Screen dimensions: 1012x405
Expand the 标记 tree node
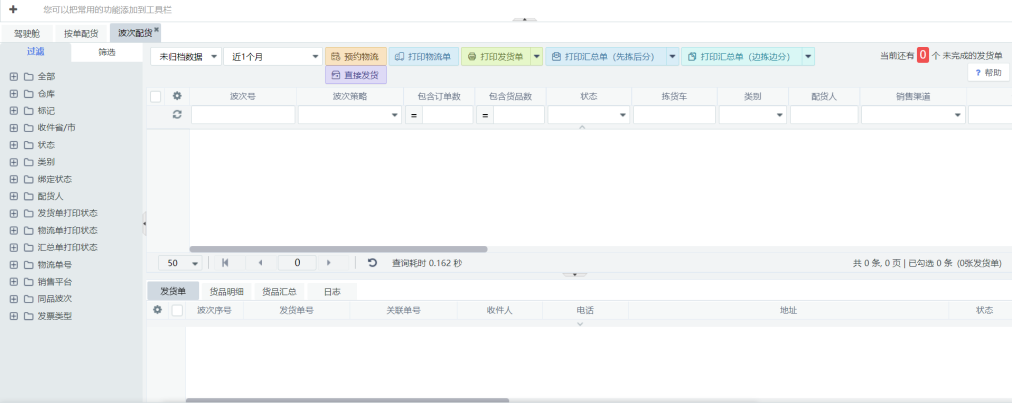click(x=13, y=110)
